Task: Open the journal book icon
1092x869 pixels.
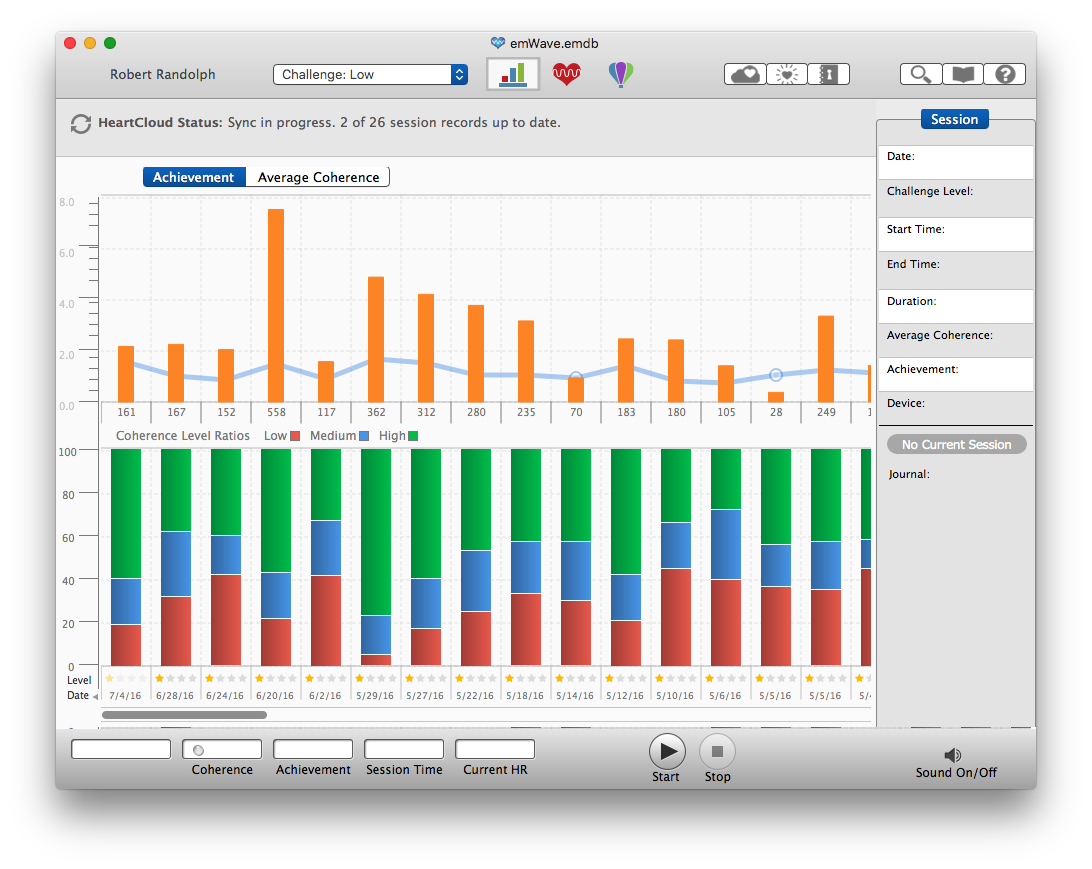Action: [x=962, y=74]
